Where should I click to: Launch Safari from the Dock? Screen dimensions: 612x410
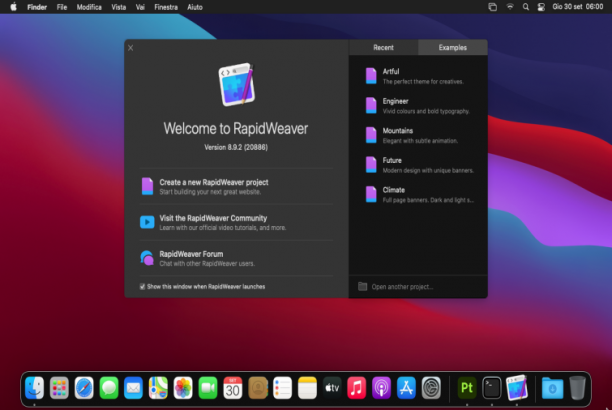[x=84, y=388]
